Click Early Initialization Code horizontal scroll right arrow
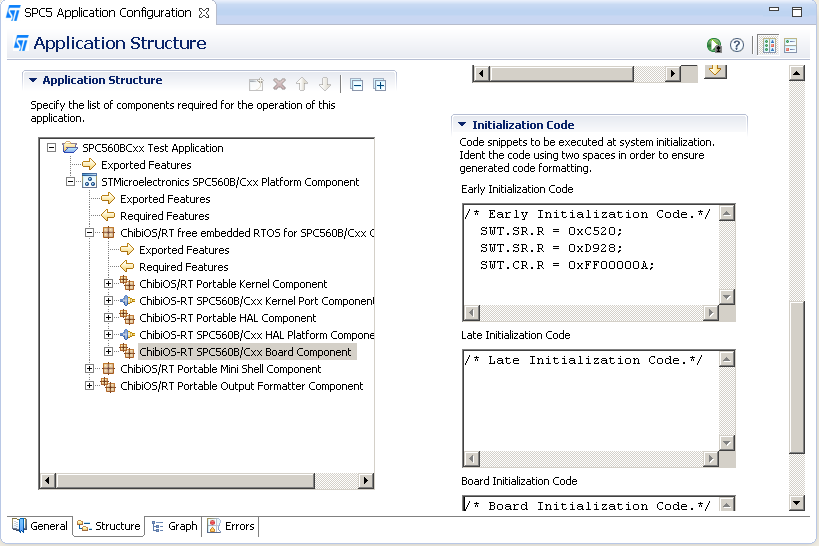 click(x=710, y=312)
